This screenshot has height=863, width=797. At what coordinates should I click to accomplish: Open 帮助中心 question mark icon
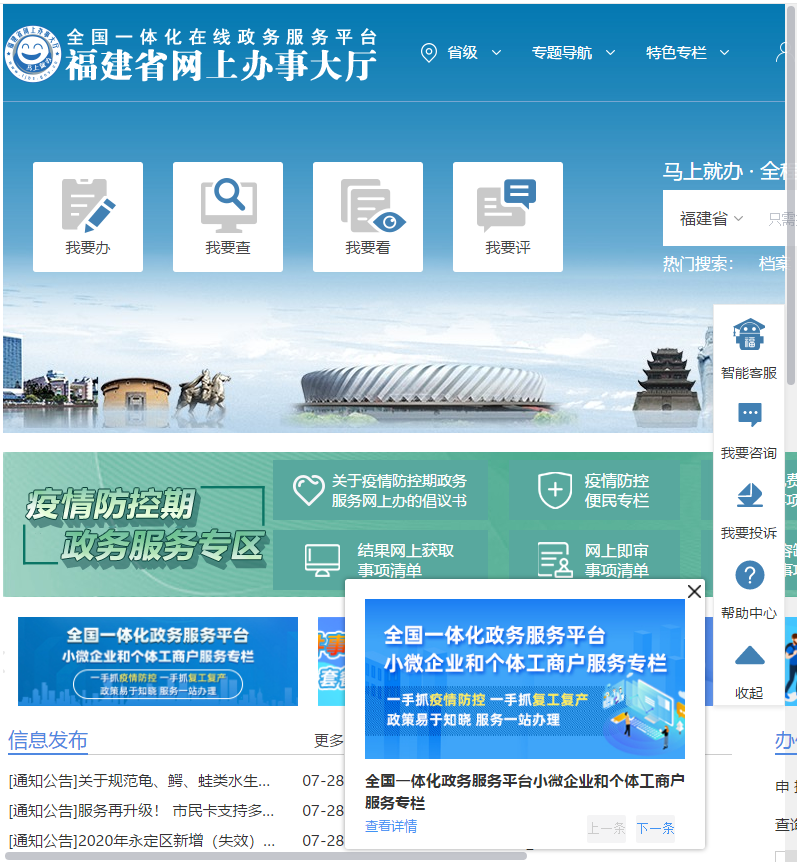(749, 575)
